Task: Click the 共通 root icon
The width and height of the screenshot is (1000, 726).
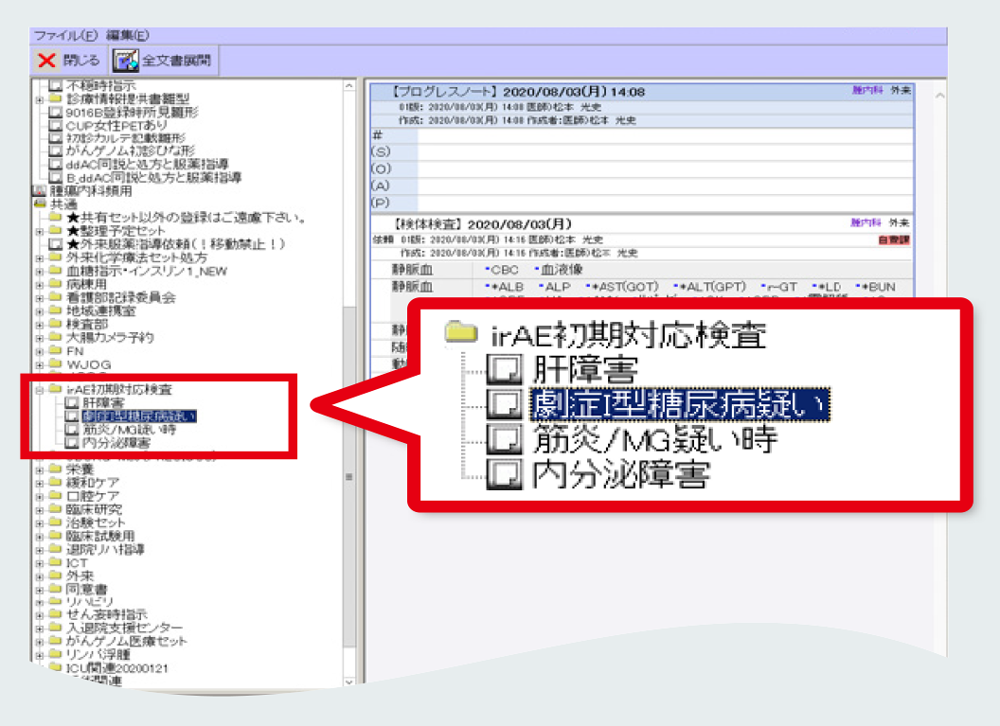Action: pos(40,204)
